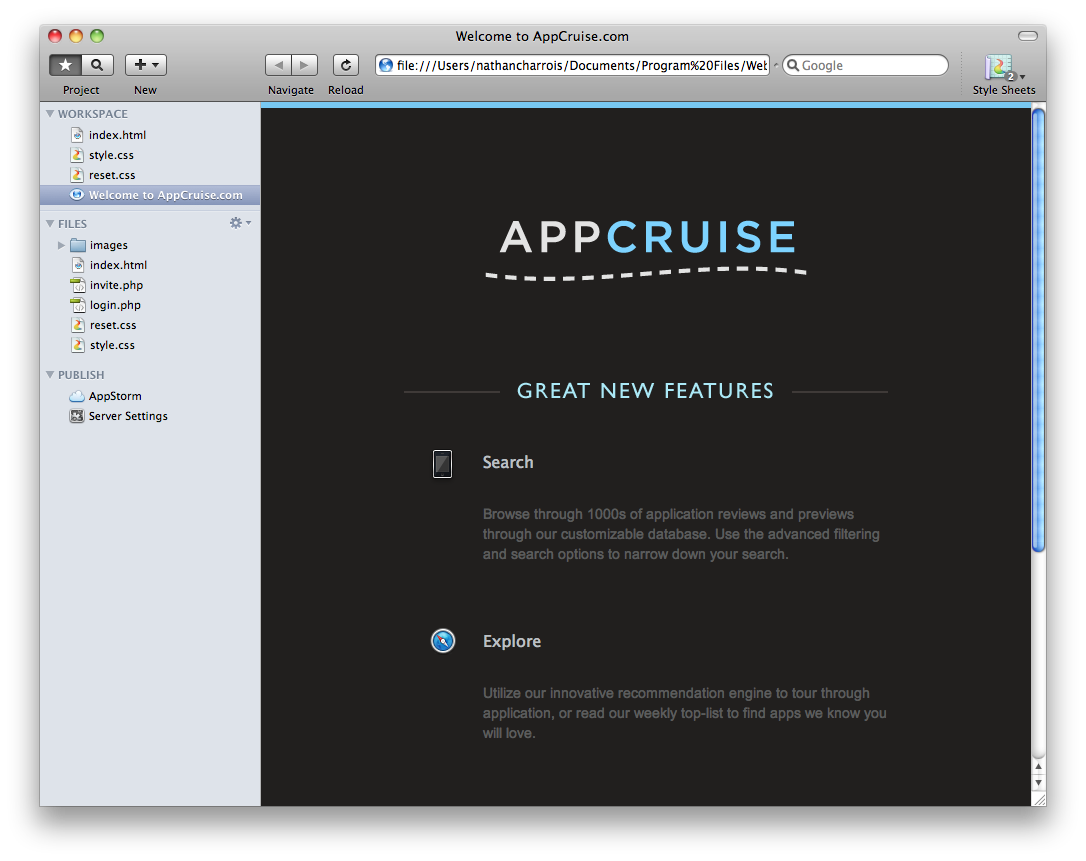The image size is (1086, 861).
Task: Select reset.css in FILES list
Action: 113,326
